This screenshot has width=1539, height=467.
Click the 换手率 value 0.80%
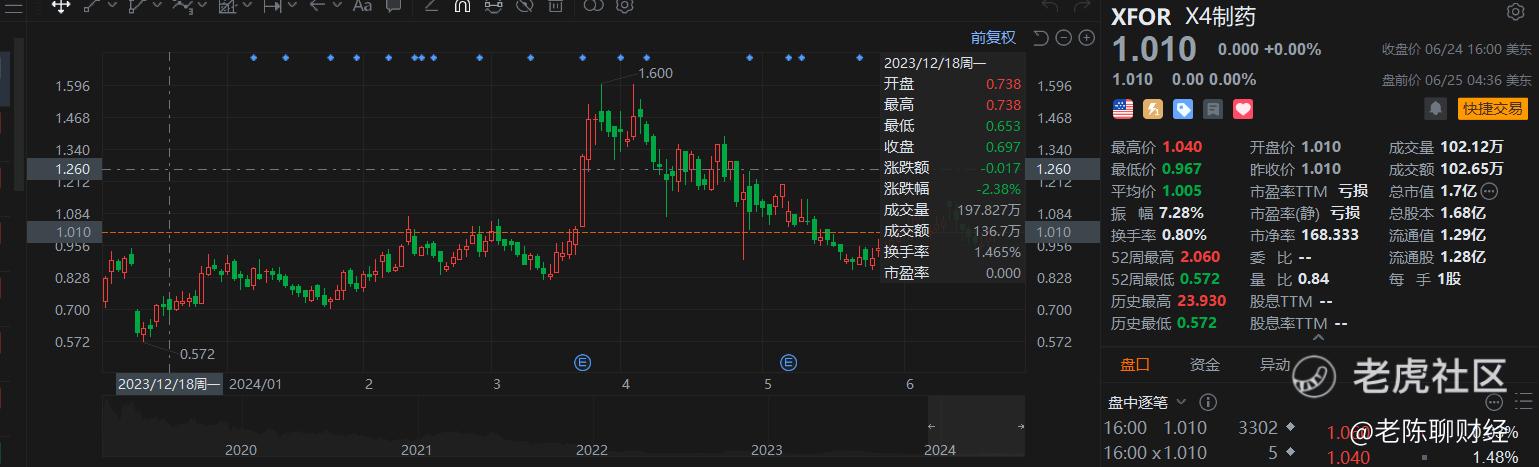coord(1182,235)
